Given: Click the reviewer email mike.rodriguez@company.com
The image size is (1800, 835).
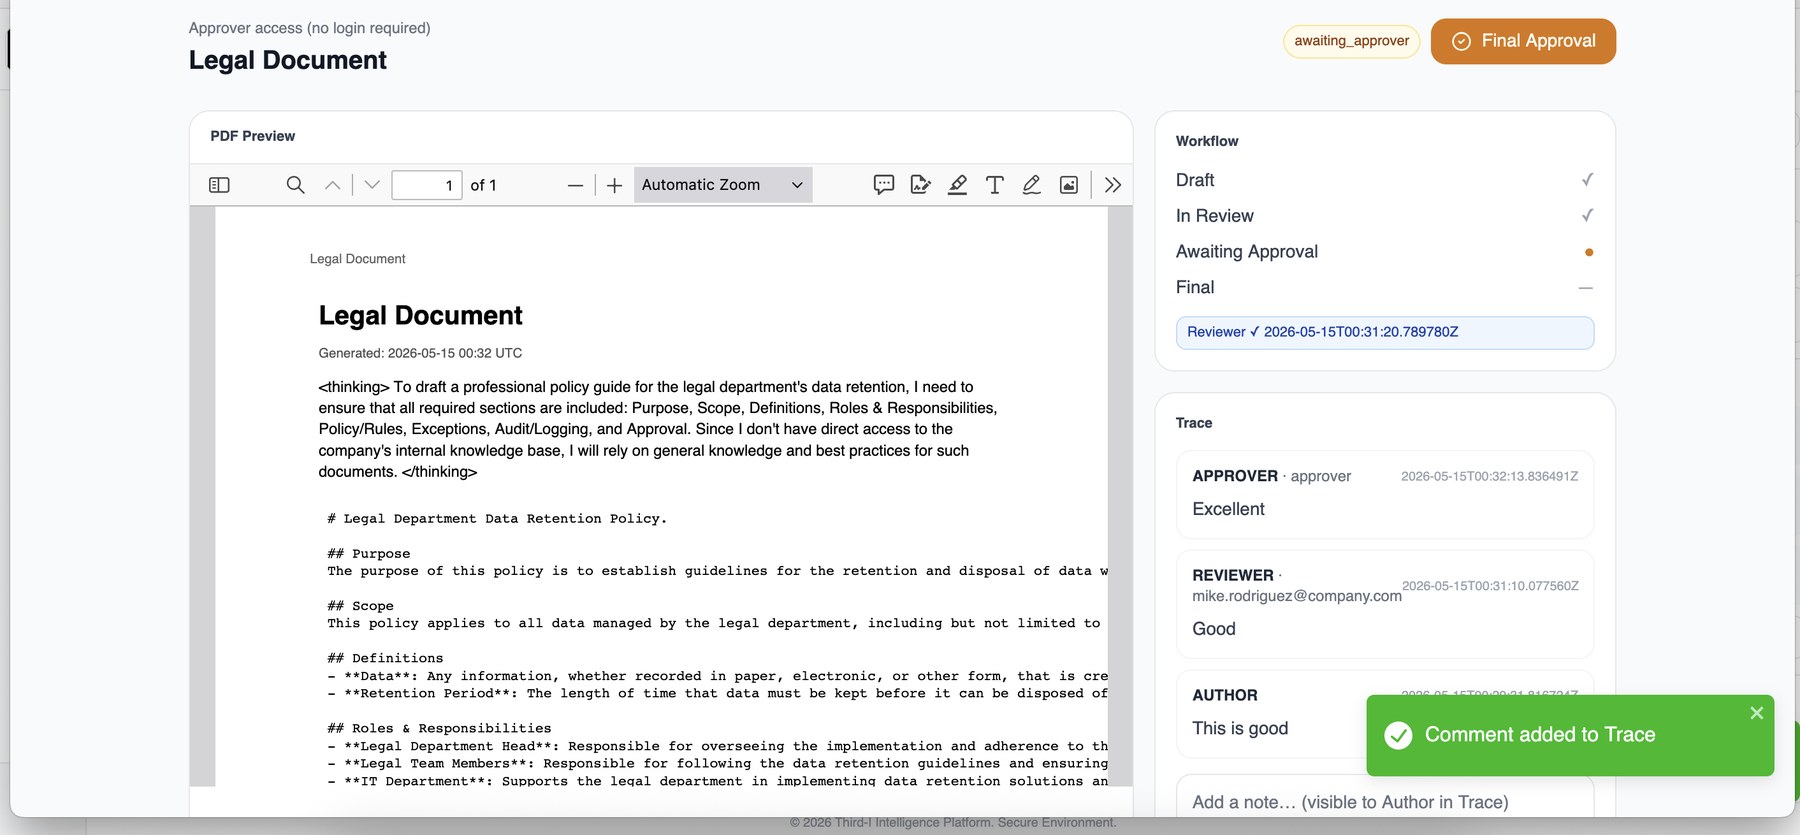Looking at the screenshot, I should pos(1296,596).
